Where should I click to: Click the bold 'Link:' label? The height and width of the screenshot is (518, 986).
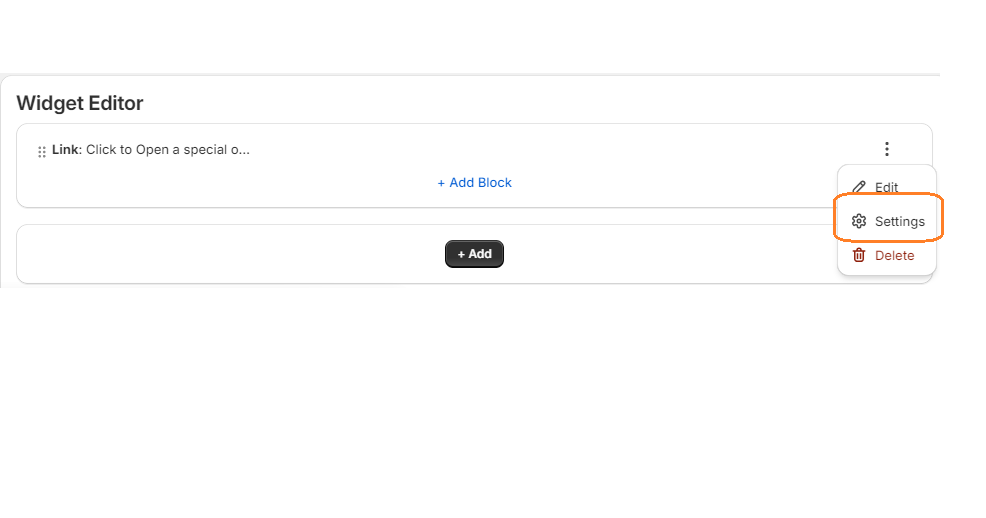(67, 150)
